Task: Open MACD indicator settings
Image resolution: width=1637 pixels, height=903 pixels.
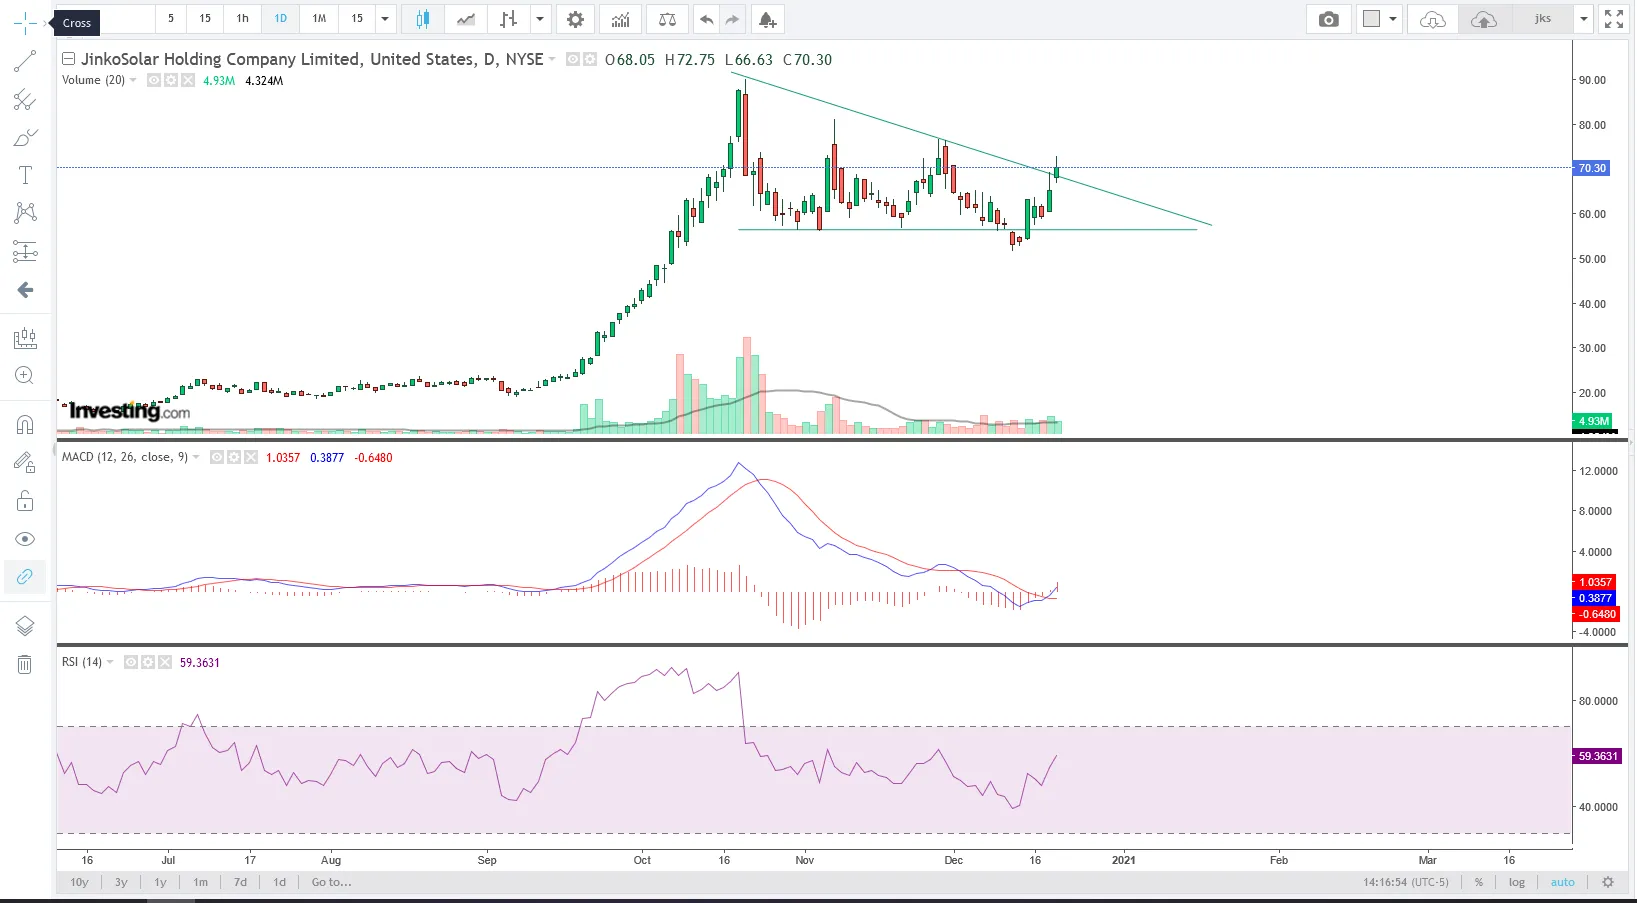Action: pos(233,457)
